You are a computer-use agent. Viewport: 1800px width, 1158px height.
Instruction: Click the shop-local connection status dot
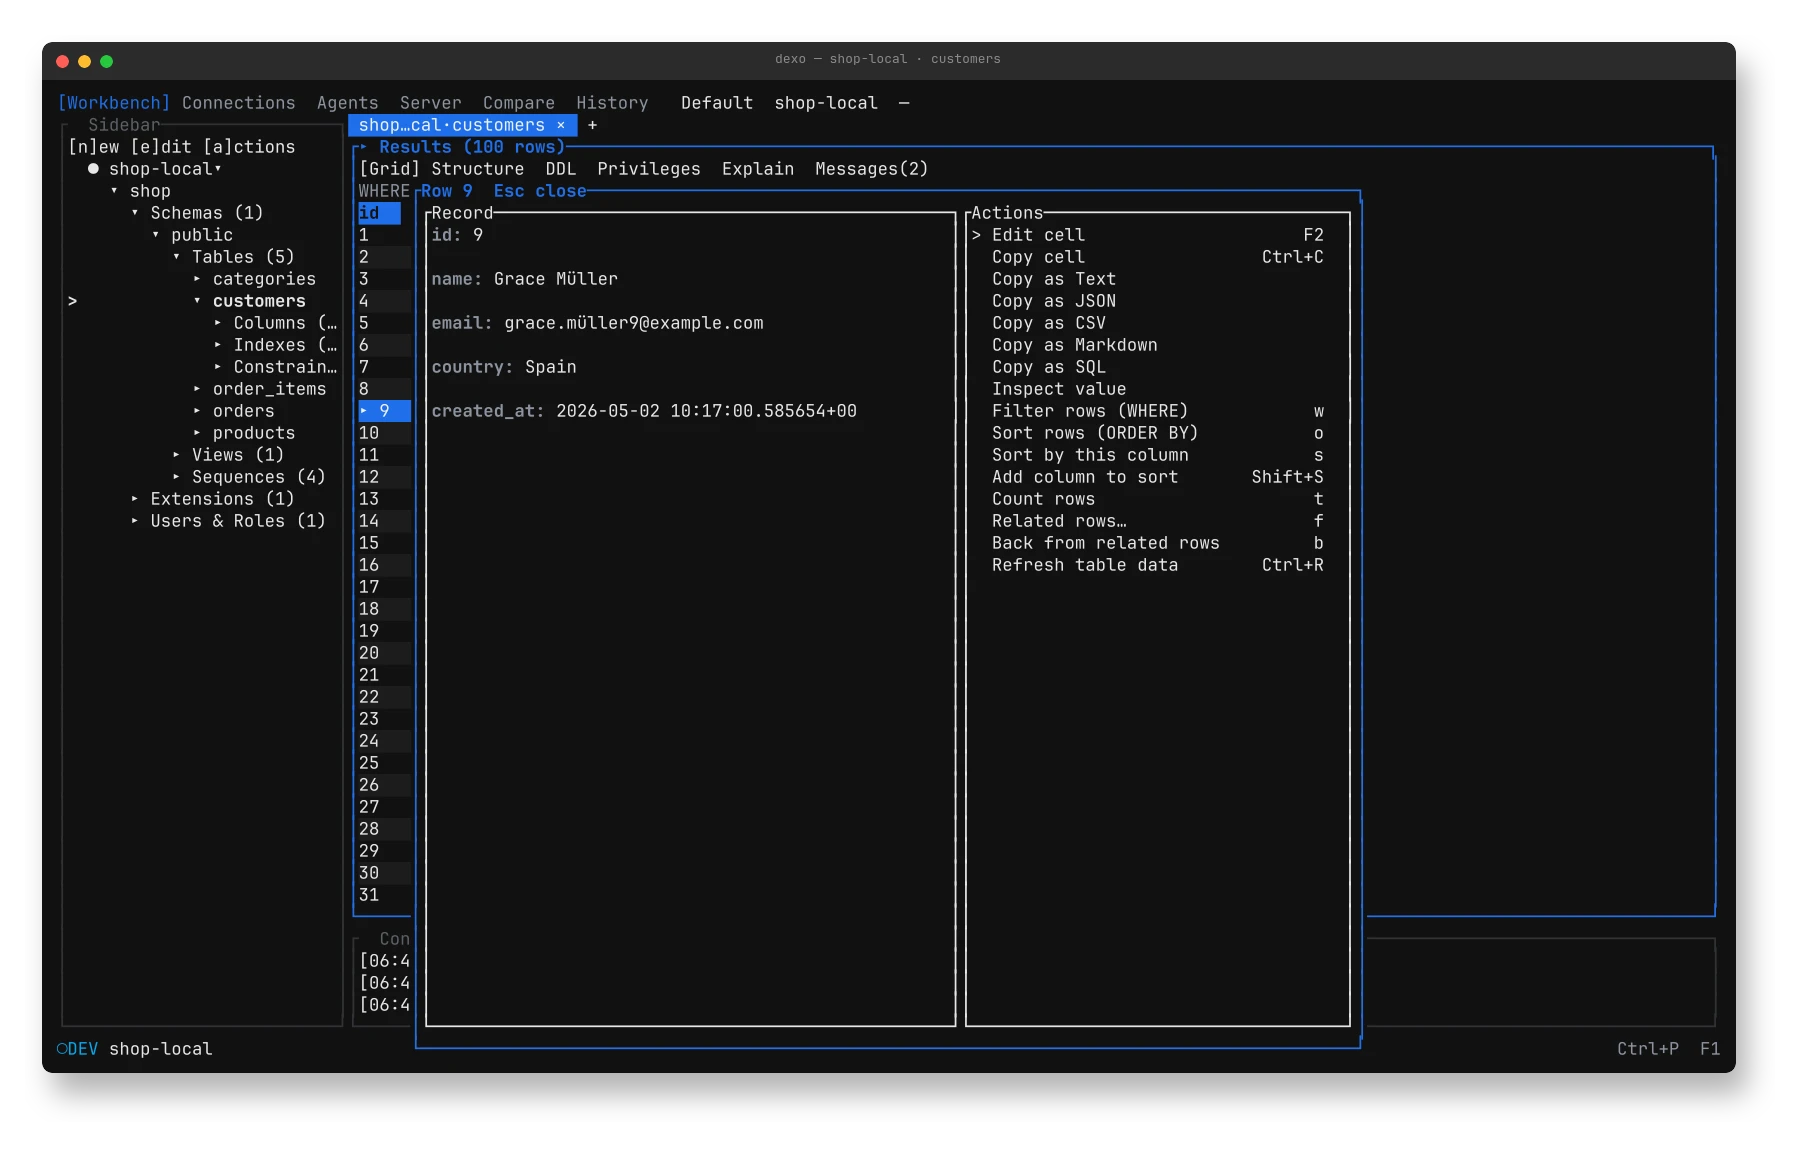93,169
